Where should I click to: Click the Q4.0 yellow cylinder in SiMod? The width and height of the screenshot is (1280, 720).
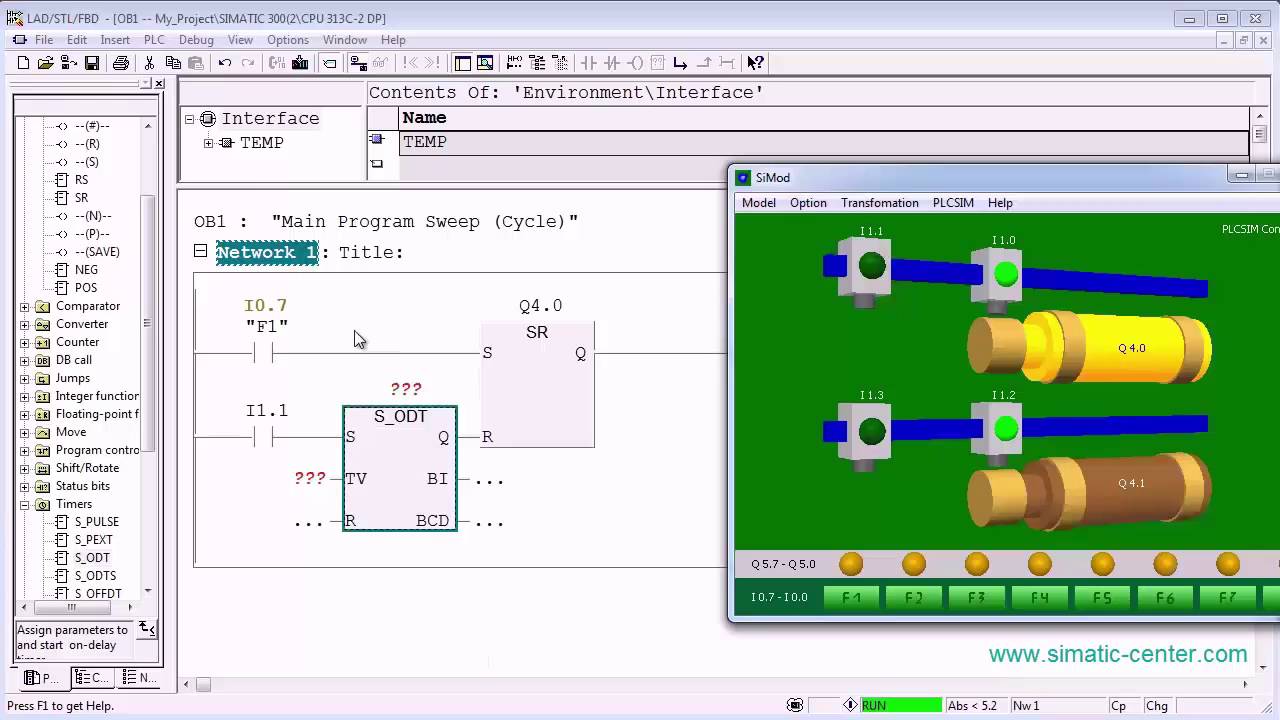click(1090, 348)
